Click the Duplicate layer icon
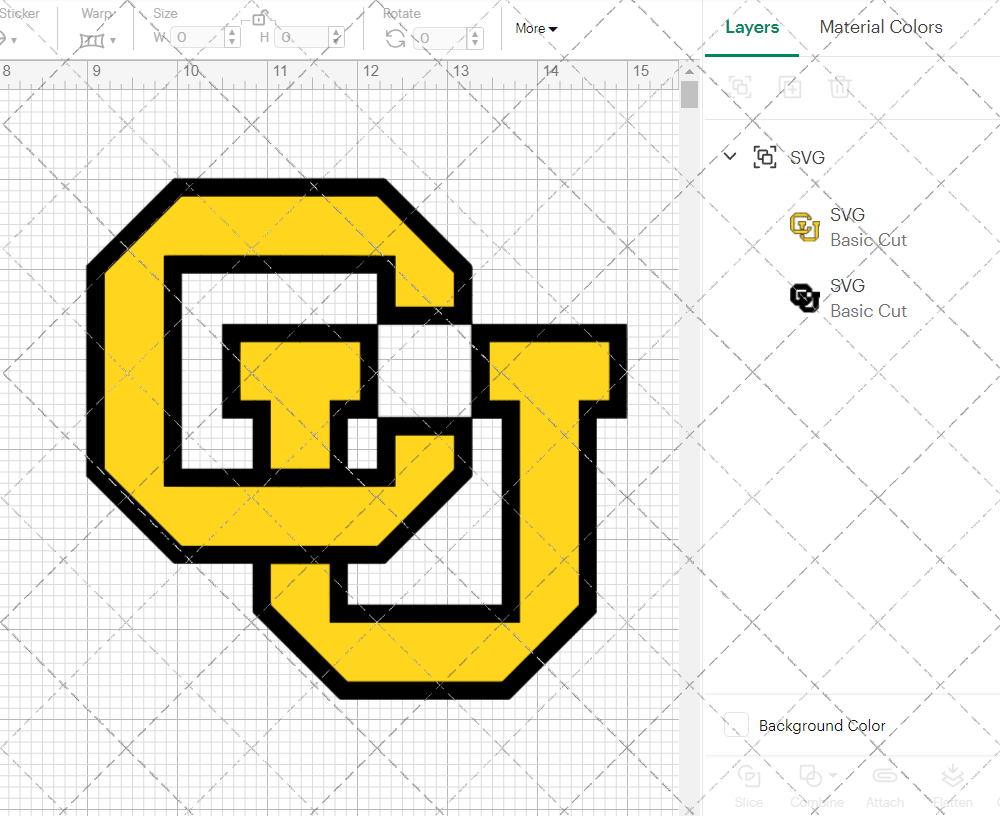The width and height of the screenshot is (1000, 816). tap(790, 87)
